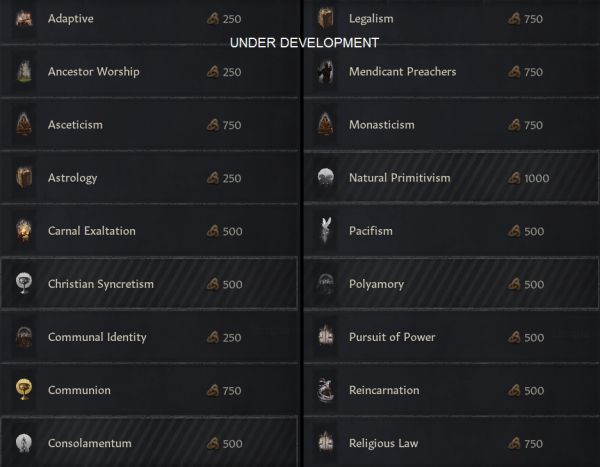Click the Carnal Exaltation flame icon
The height and width of the screenshot is (467, 600).
point(24,230)
